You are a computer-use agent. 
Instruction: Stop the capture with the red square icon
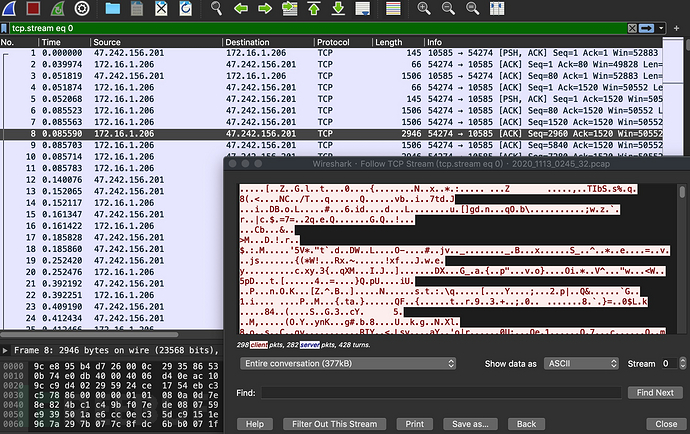coord(33,8)
